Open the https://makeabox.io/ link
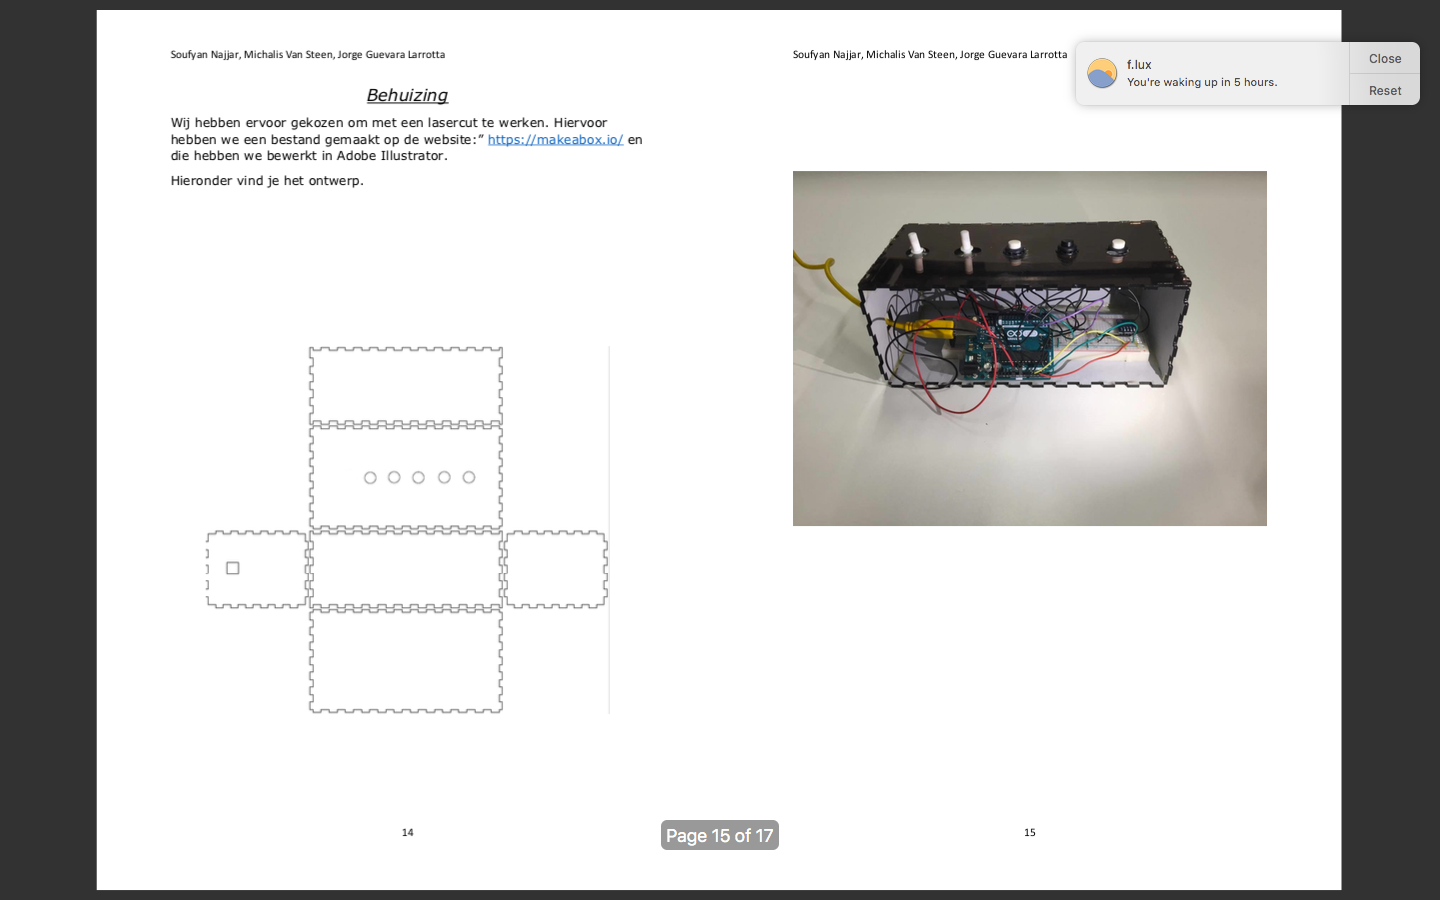1440x900 pixels. click(x=555, y=139)
